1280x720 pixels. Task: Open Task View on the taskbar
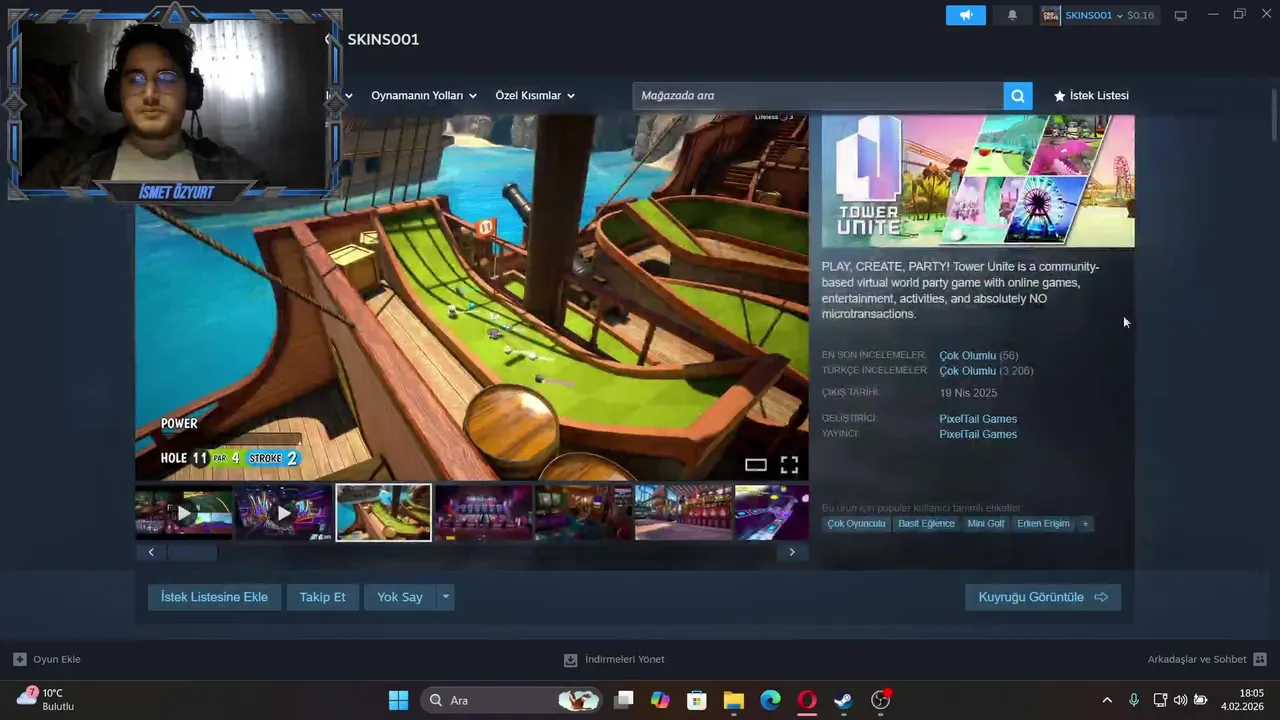(623, 700)
